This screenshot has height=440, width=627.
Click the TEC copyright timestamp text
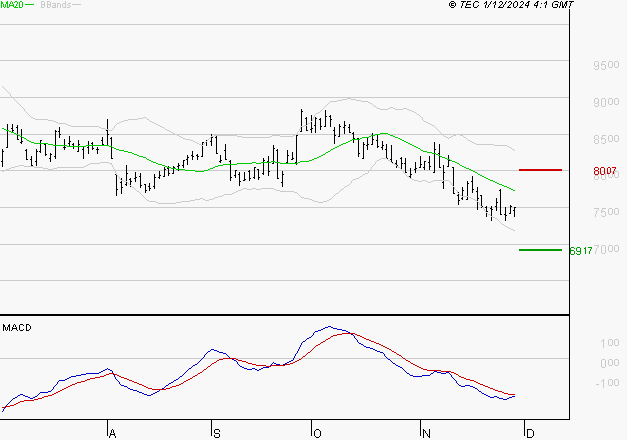511,5
